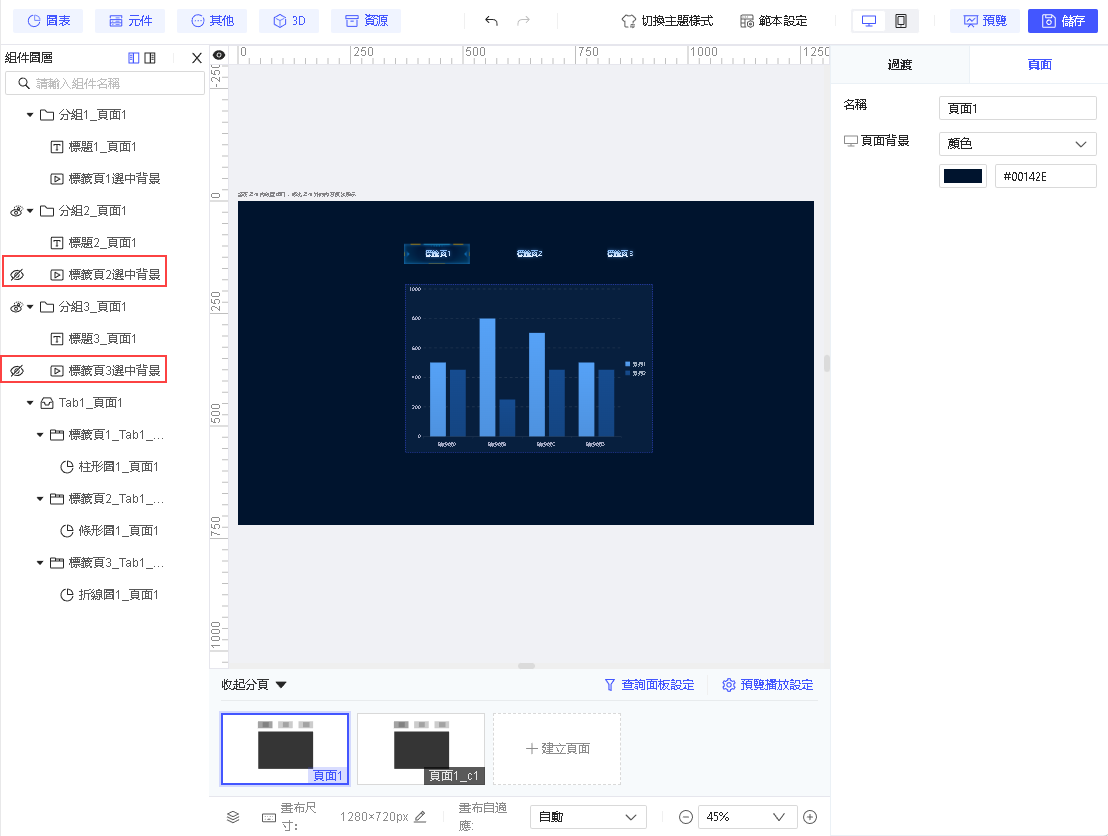The width and height of the screenshot is (1108, 836).
Task: Click the 切換主題樣式 button
Action: (x=667, y=21)
